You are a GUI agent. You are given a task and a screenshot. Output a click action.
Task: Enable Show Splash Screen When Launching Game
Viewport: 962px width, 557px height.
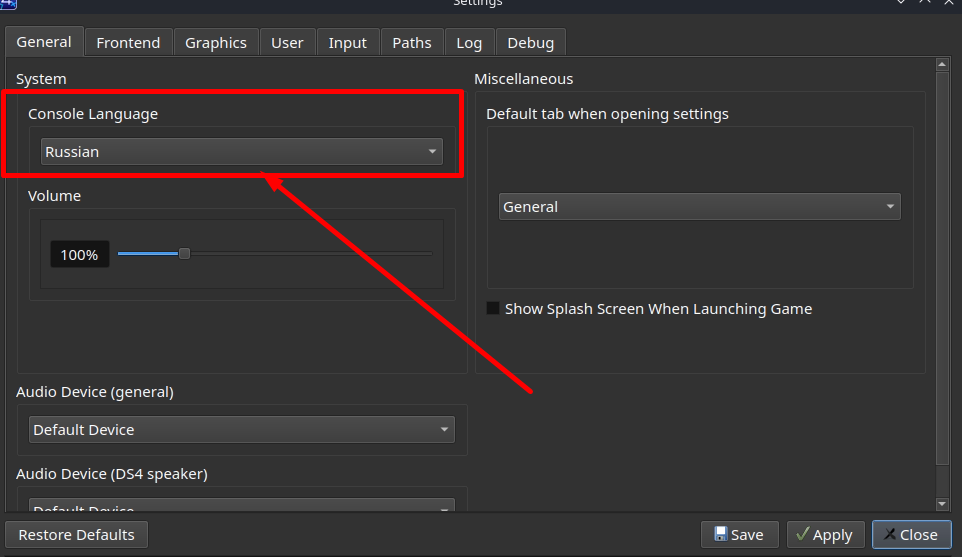(x=493, y=309)
